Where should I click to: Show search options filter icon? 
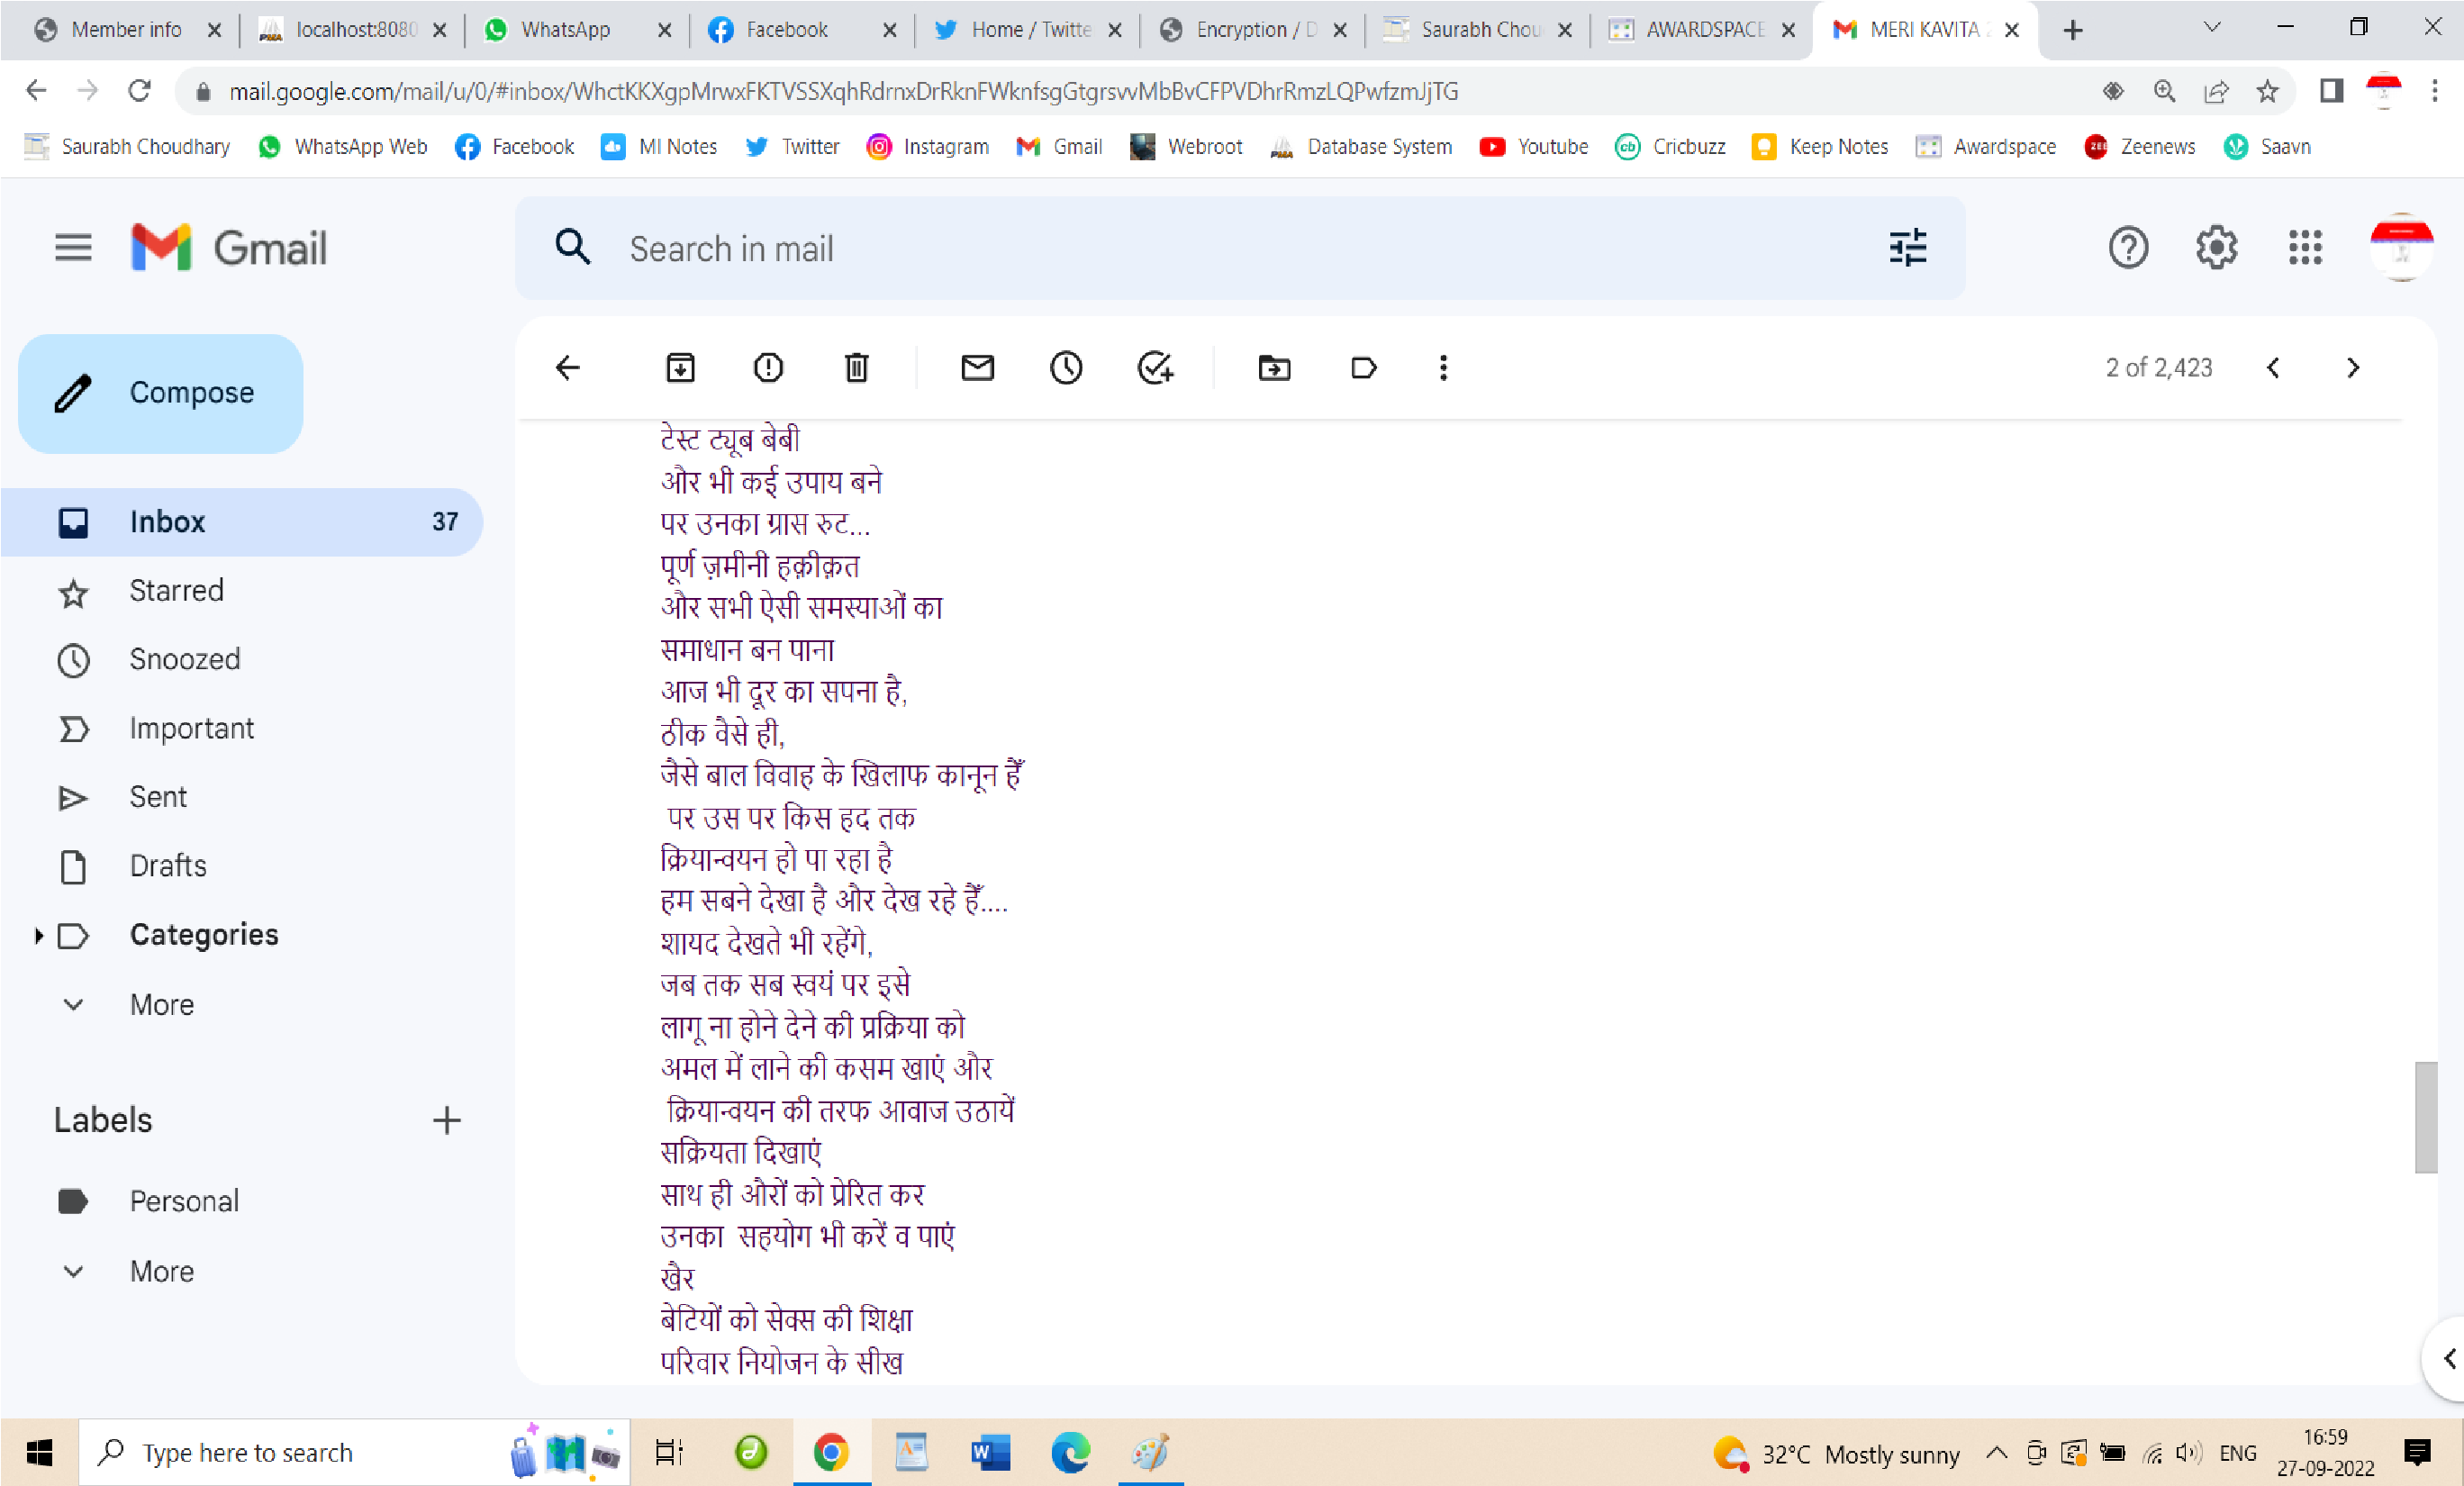click(1908, 247)
